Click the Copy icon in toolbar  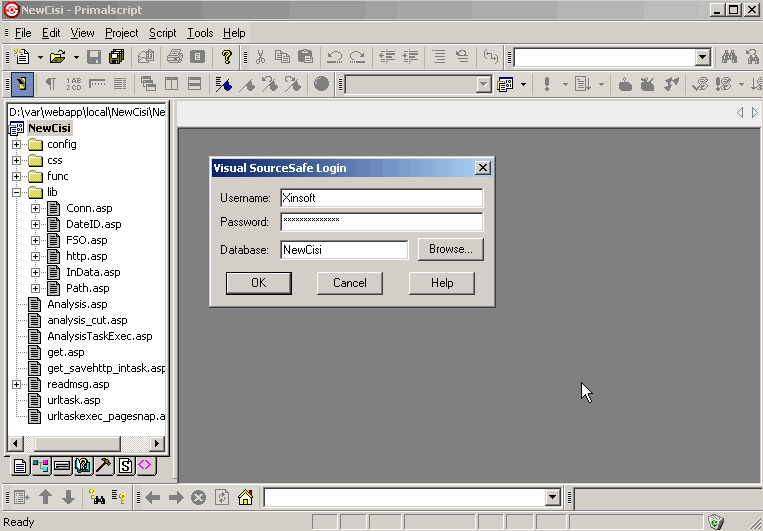[x=282, y=57]
